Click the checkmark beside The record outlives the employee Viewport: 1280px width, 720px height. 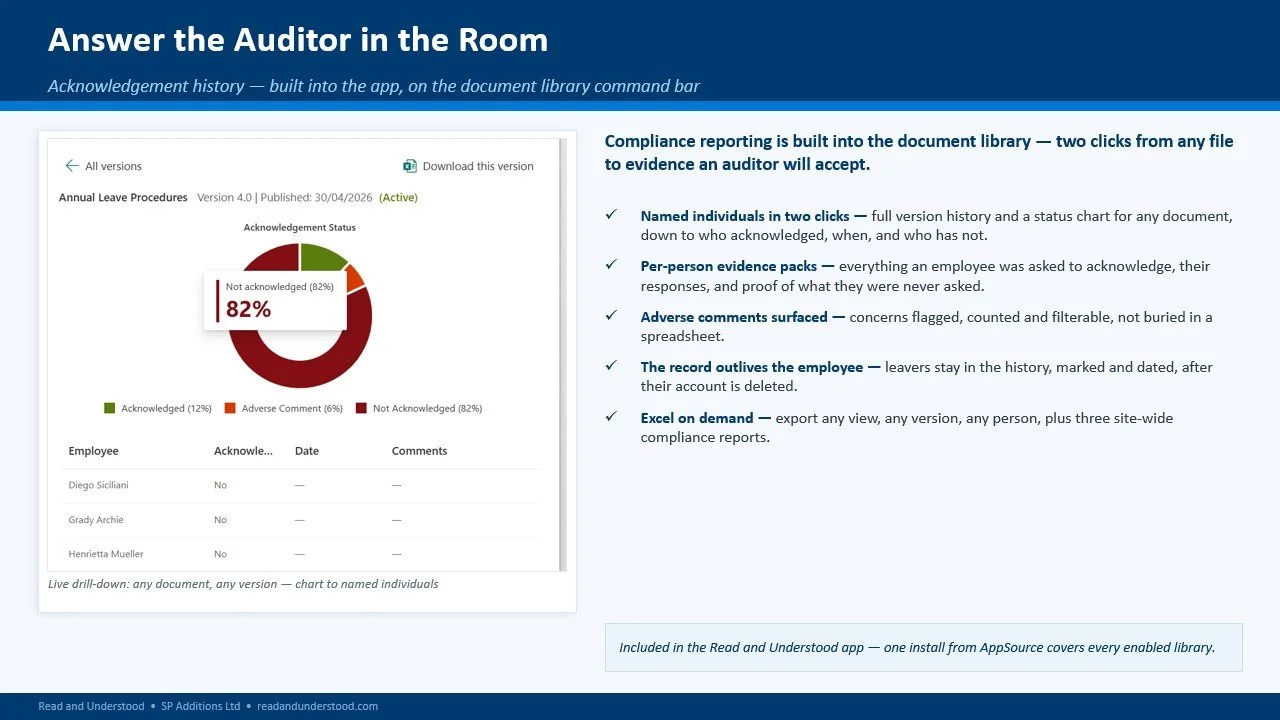(x=611, y=366)
